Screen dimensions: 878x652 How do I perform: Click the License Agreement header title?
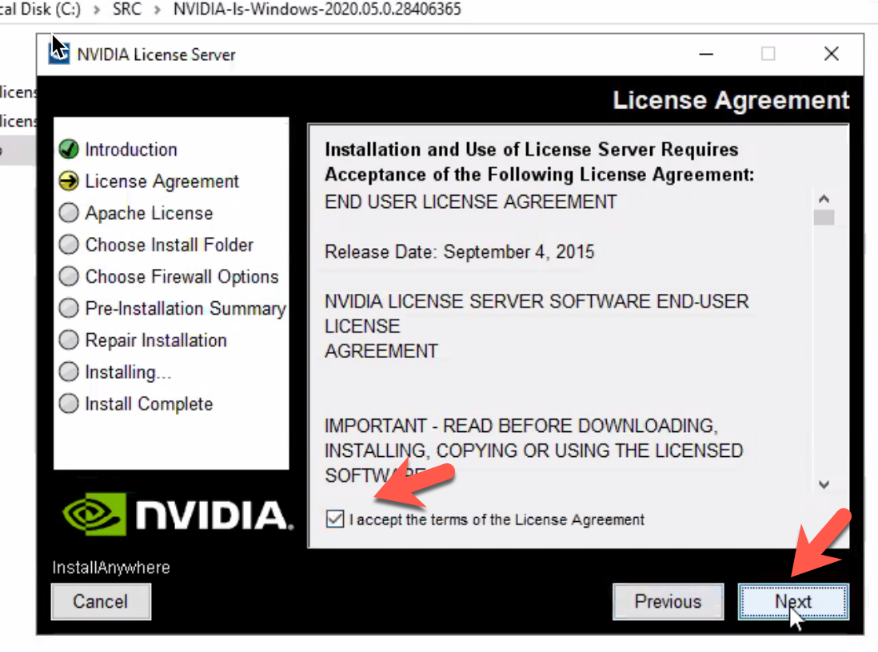coord(731,100)
